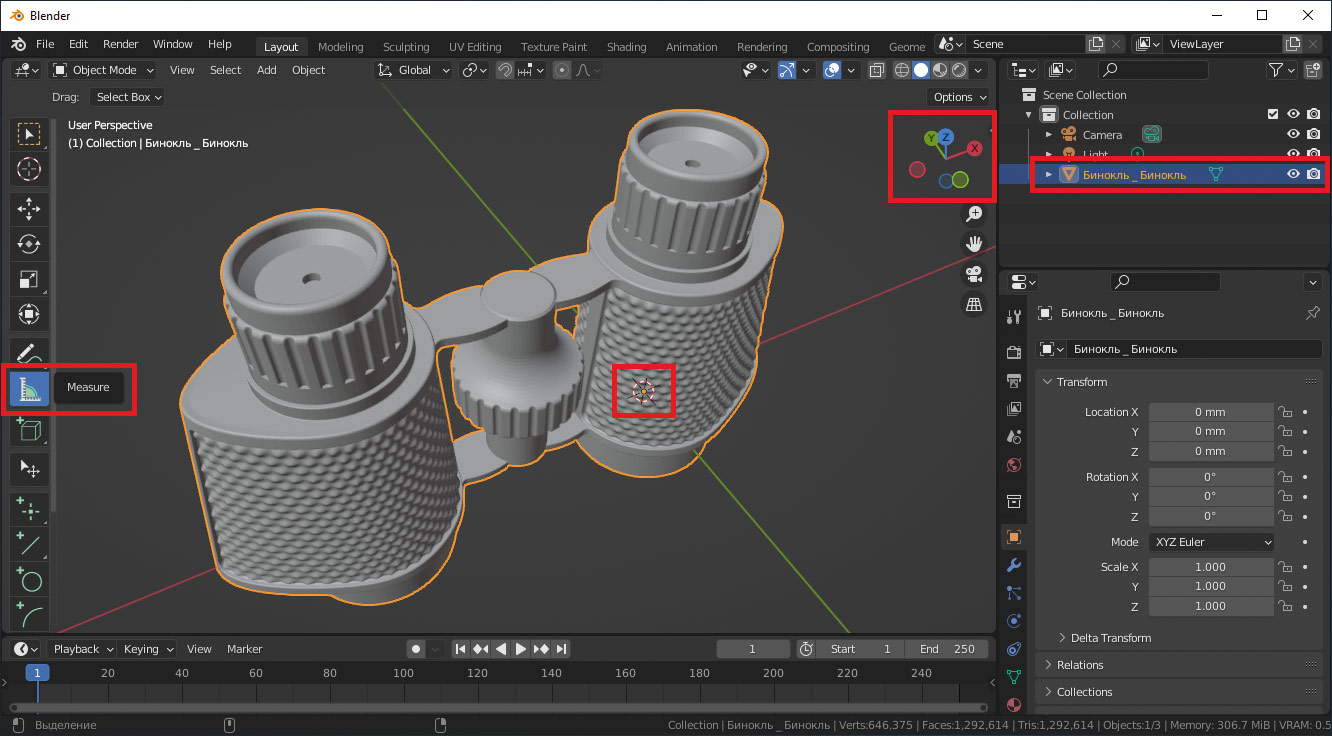Open the Object Mode dropdown
1332x736 pixels.
pos(104,70)
